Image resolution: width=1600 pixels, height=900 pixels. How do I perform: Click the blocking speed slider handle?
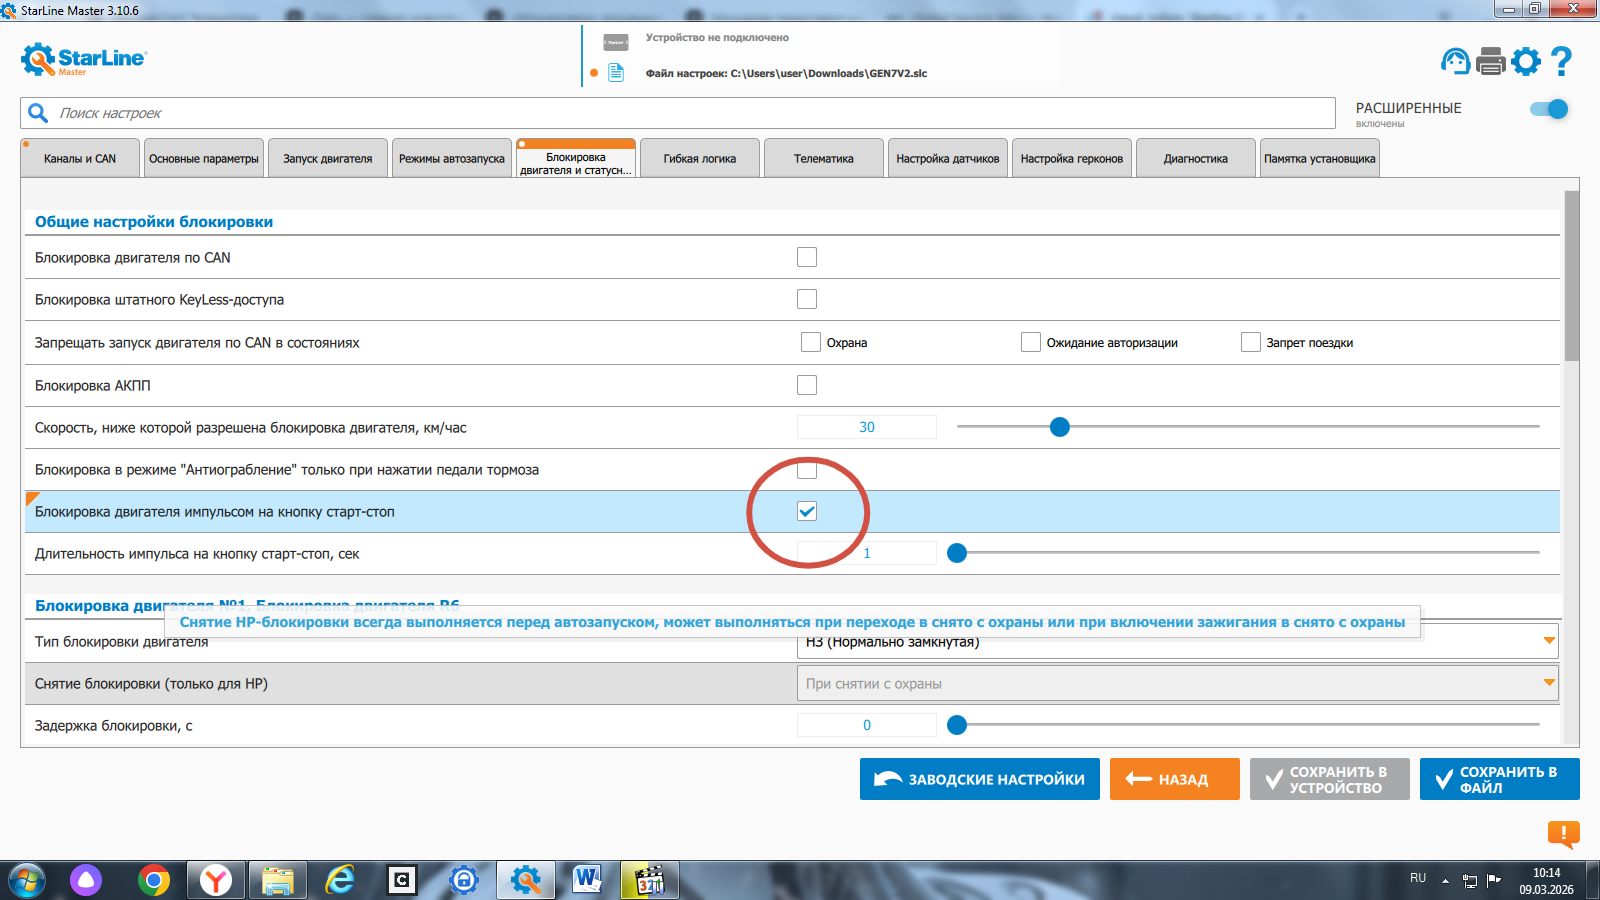(x=1060, y=427)
